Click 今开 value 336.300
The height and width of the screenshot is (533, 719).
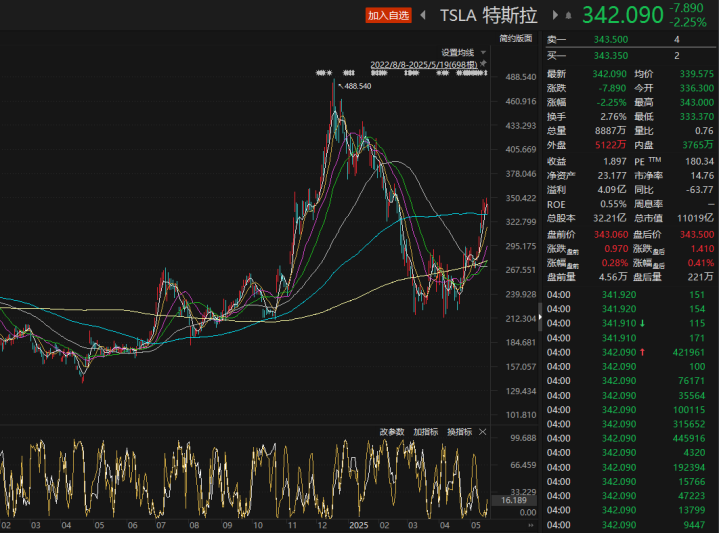697,88
